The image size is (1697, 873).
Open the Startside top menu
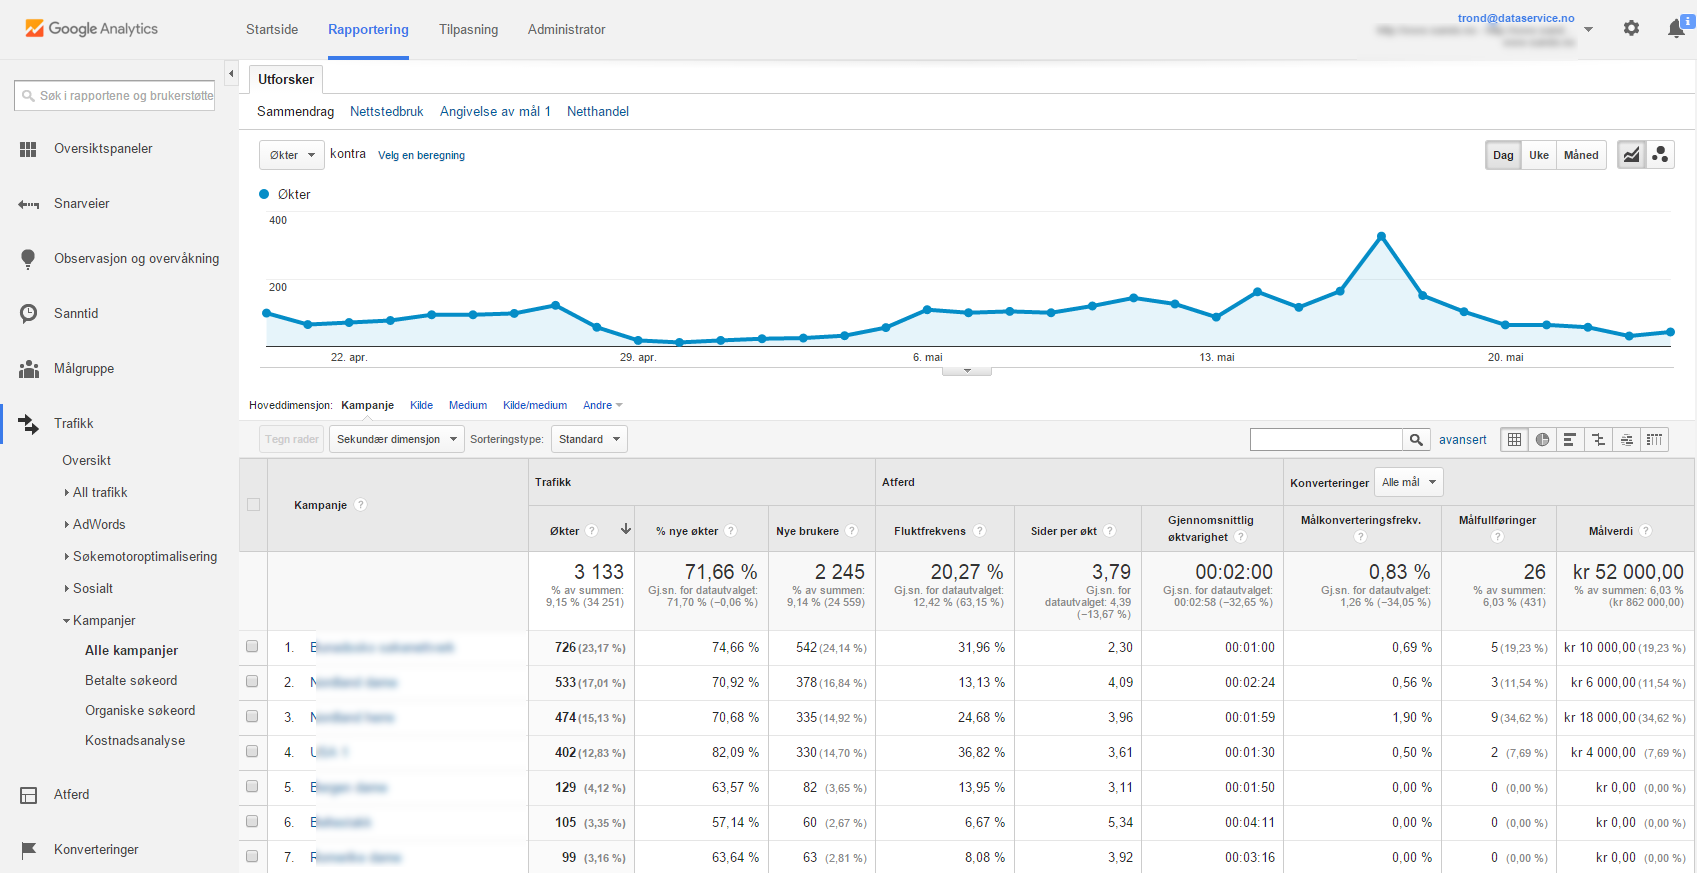tap(272, 30)
